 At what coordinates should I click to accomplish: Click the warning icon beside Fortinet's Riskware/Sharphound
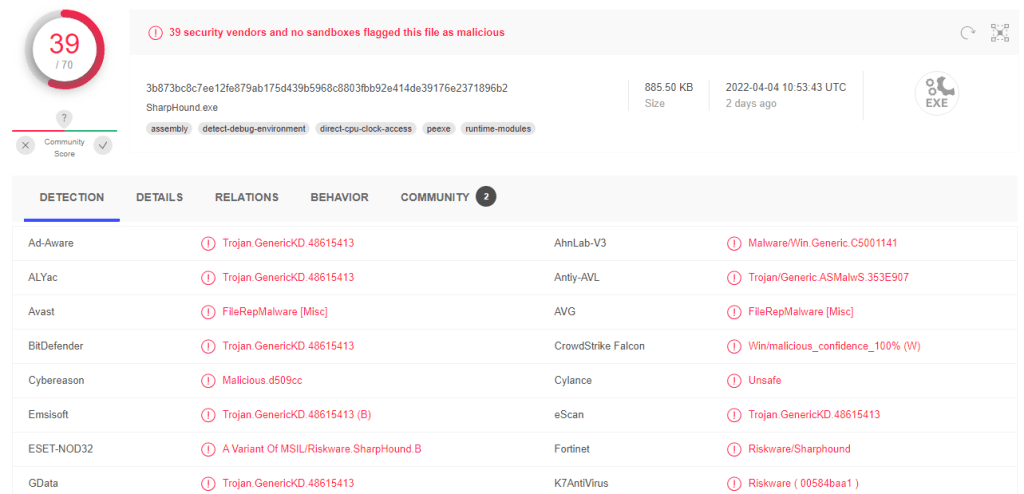(734, 449)
